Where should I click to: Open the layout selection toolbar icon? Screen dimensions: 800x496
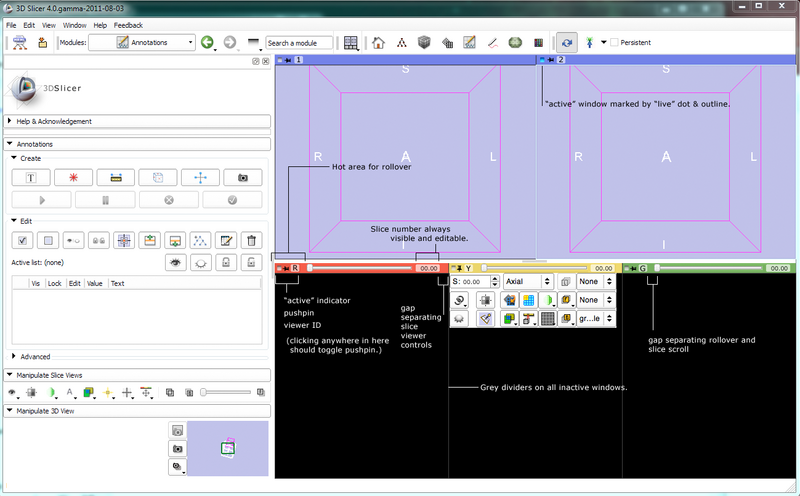[x=351, y=43]
